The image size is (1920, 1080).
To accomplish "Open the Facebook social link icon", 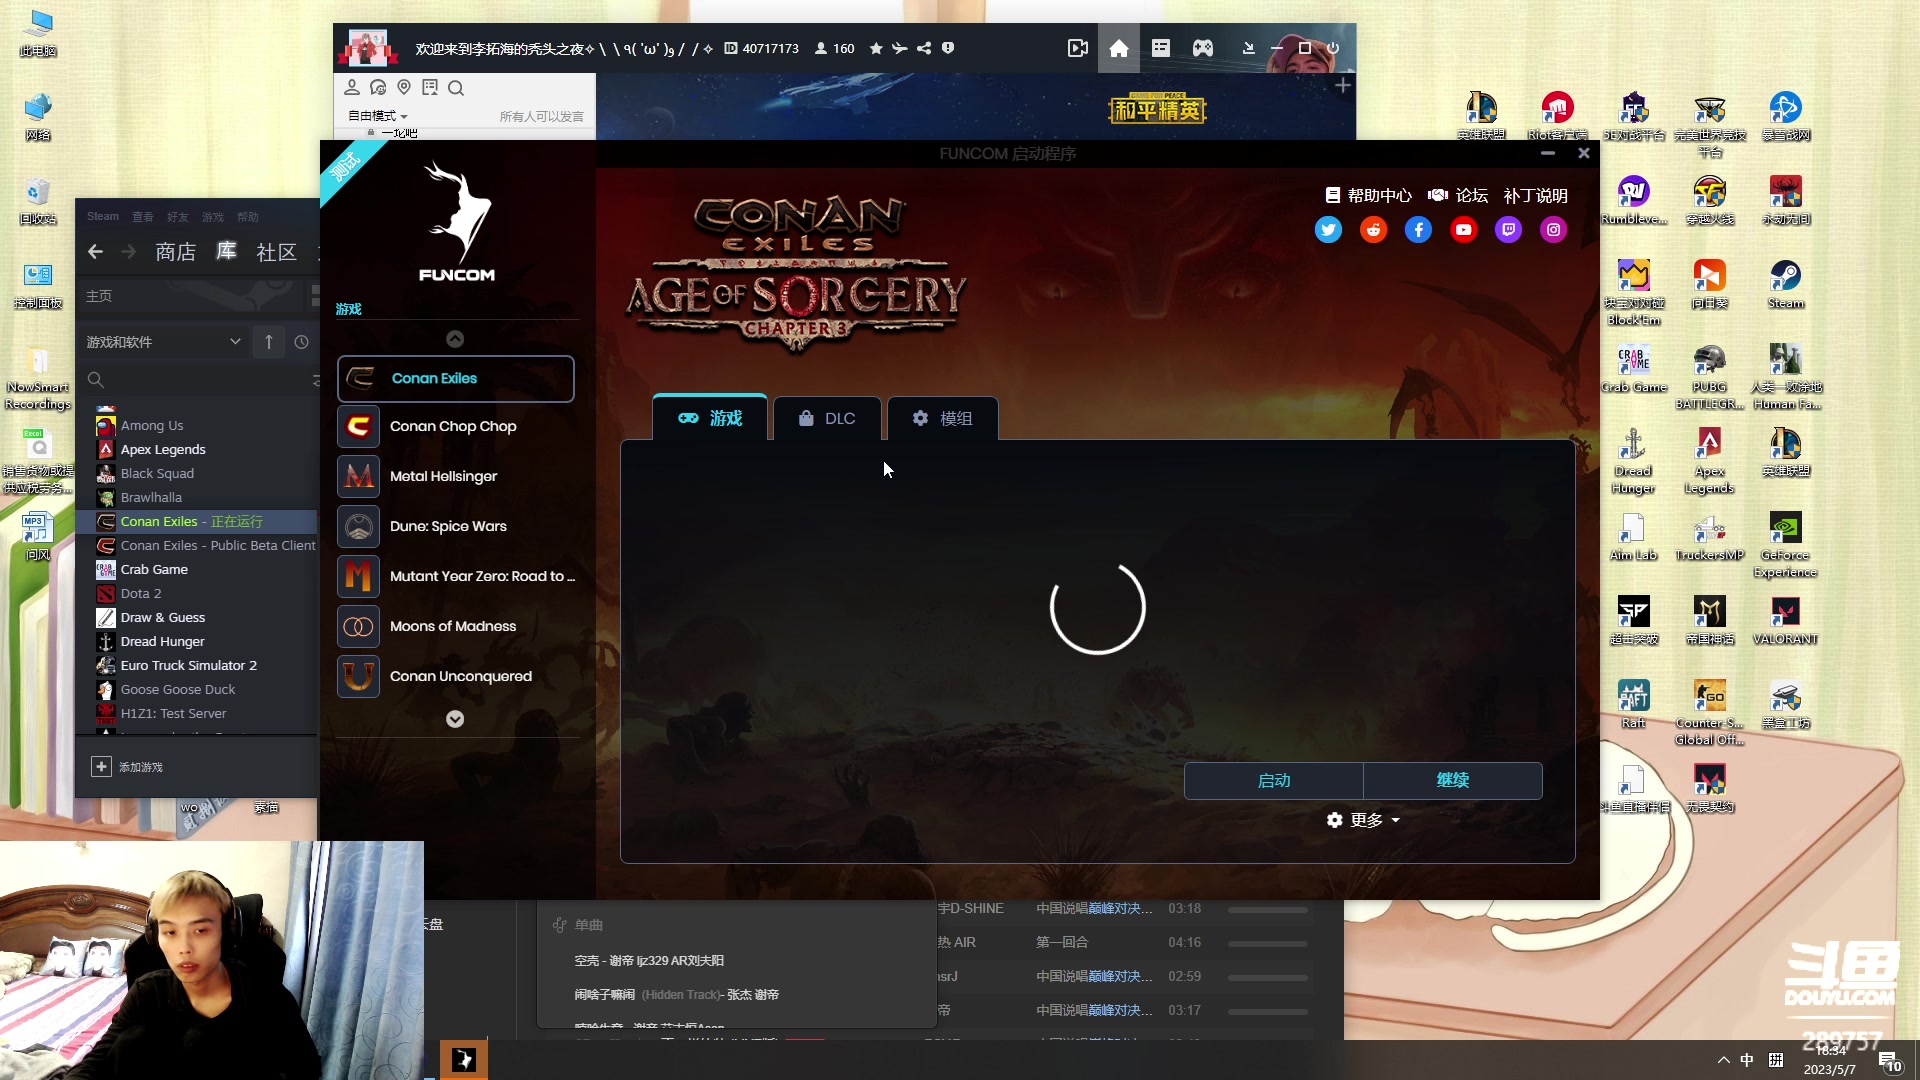I will coord(1418,230).
